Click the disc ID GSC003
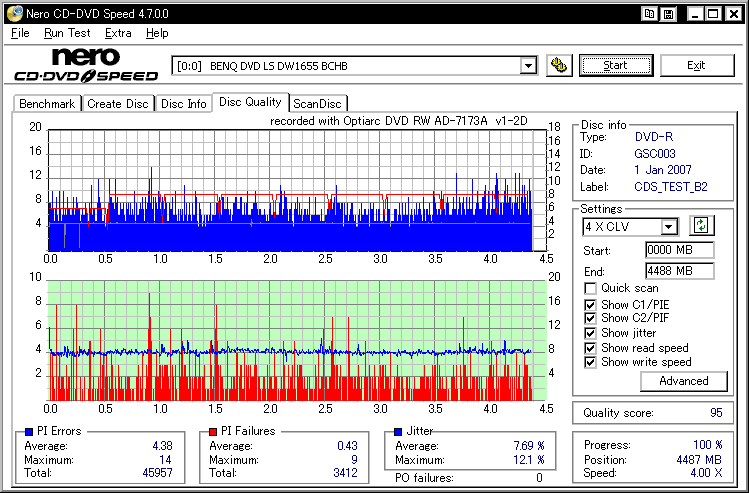The width and height of the screenshot is (749, 493). pyautogui.click(x=655, y=154)
